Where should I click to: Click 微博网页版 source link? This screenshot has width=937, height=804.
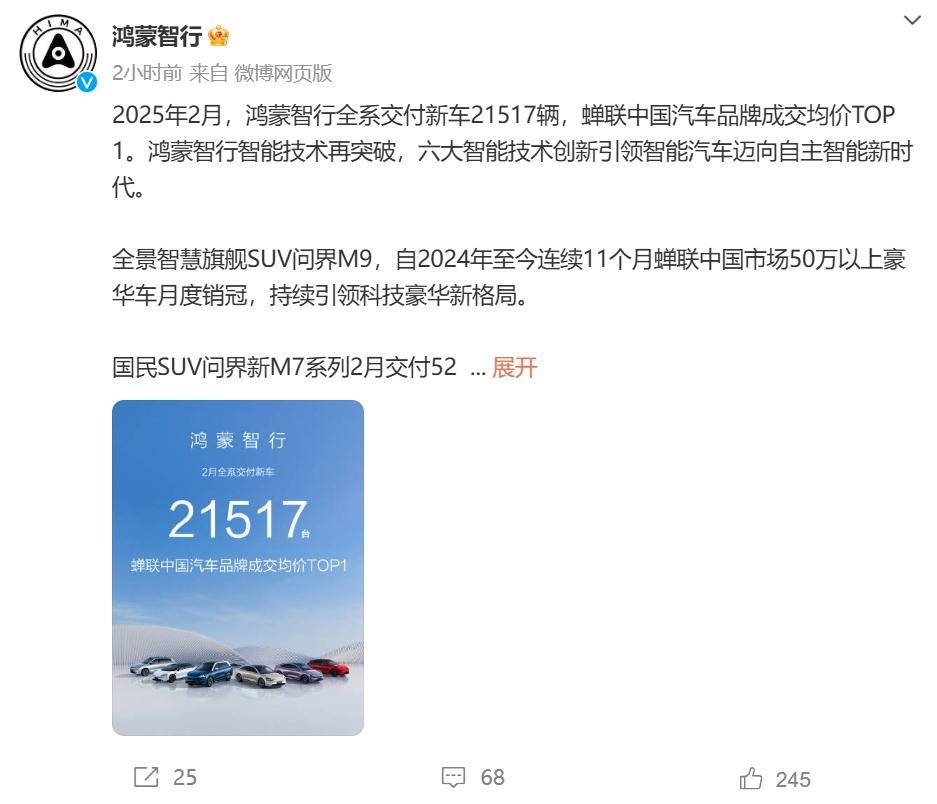(x=283, y=73)
